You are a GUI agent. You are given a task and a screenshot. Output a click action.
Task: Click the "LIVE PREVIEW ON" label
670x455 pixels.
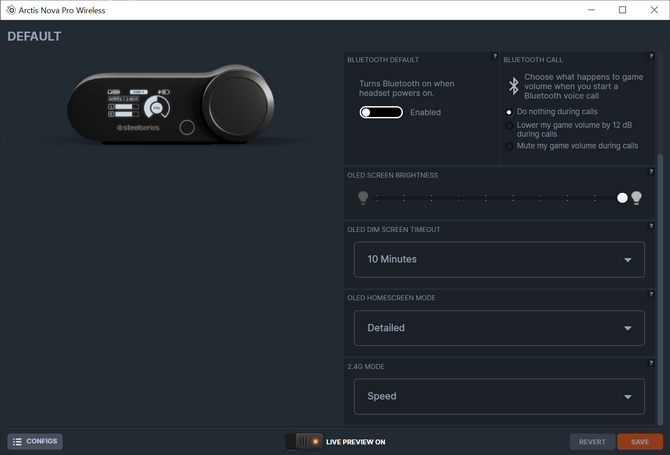[356, 442]
